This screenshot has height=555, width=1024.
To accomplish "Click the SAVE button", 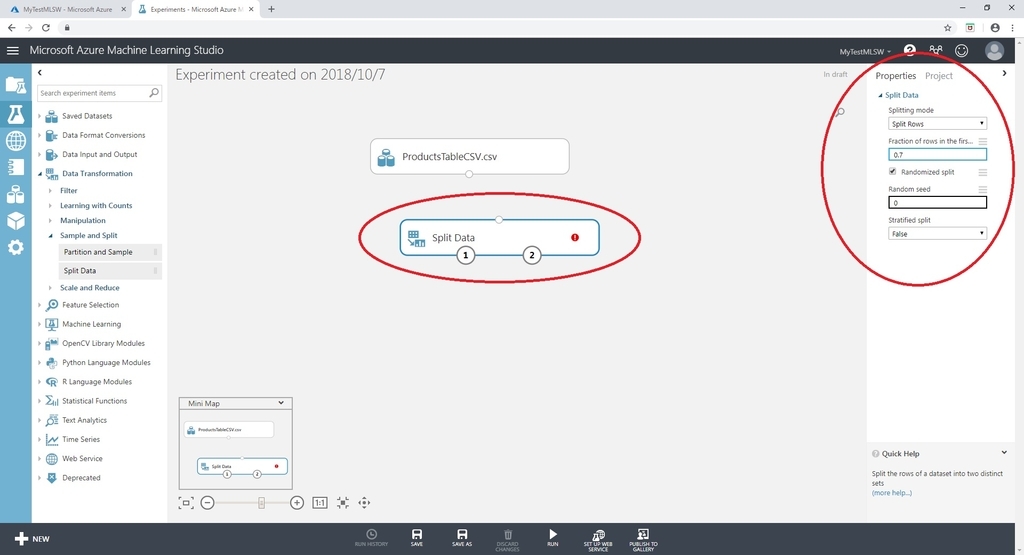I will point(417,537).
